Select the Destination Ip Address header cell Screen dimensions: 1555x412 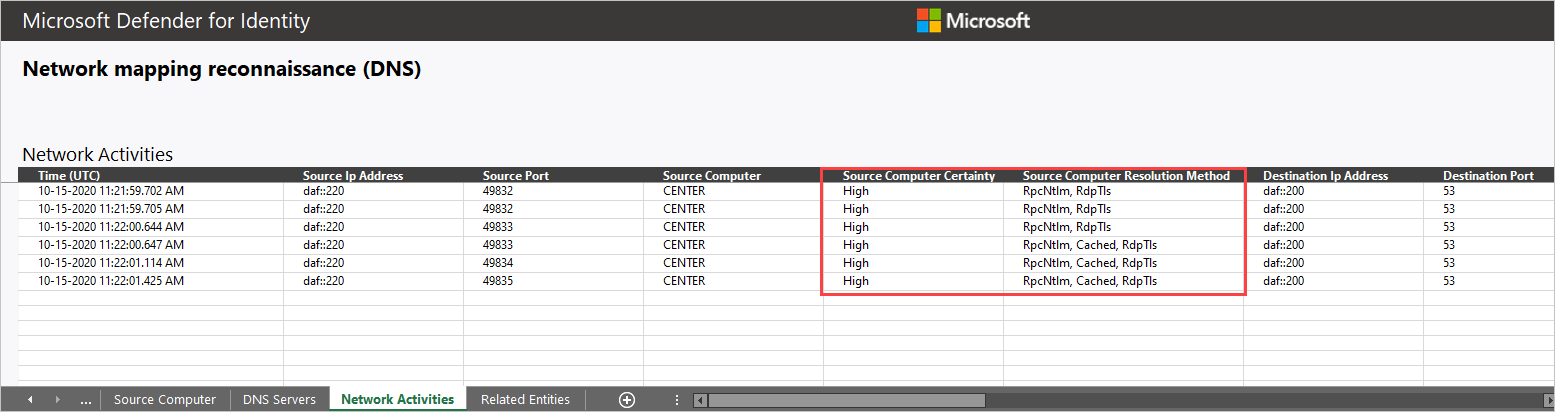click(x=1334, y=175)
